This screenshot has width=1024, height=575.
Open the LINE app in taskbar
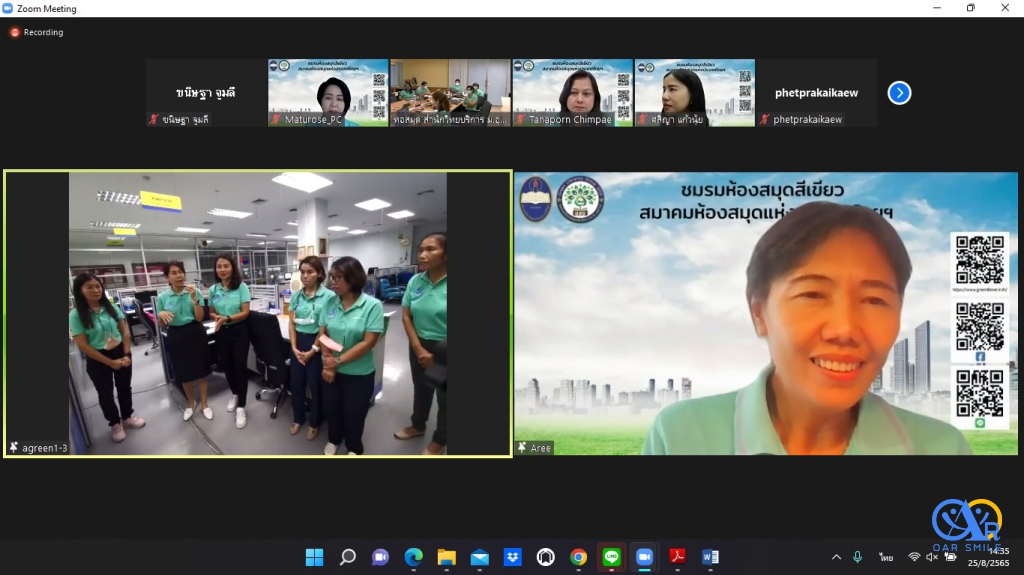click(611, 557)
